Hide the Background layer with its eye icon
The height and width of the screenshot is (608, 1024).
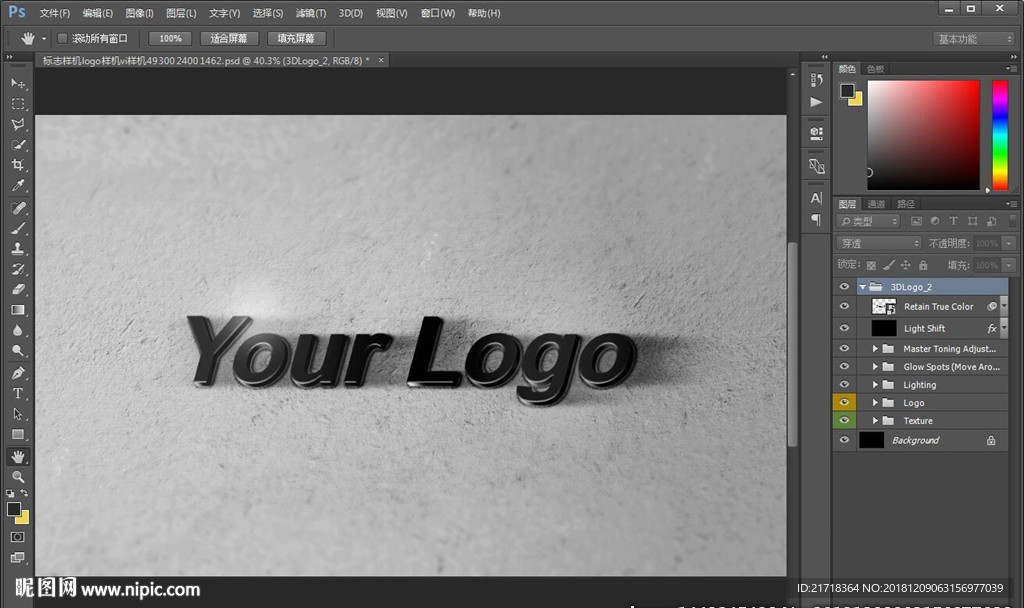pos(844,440)
